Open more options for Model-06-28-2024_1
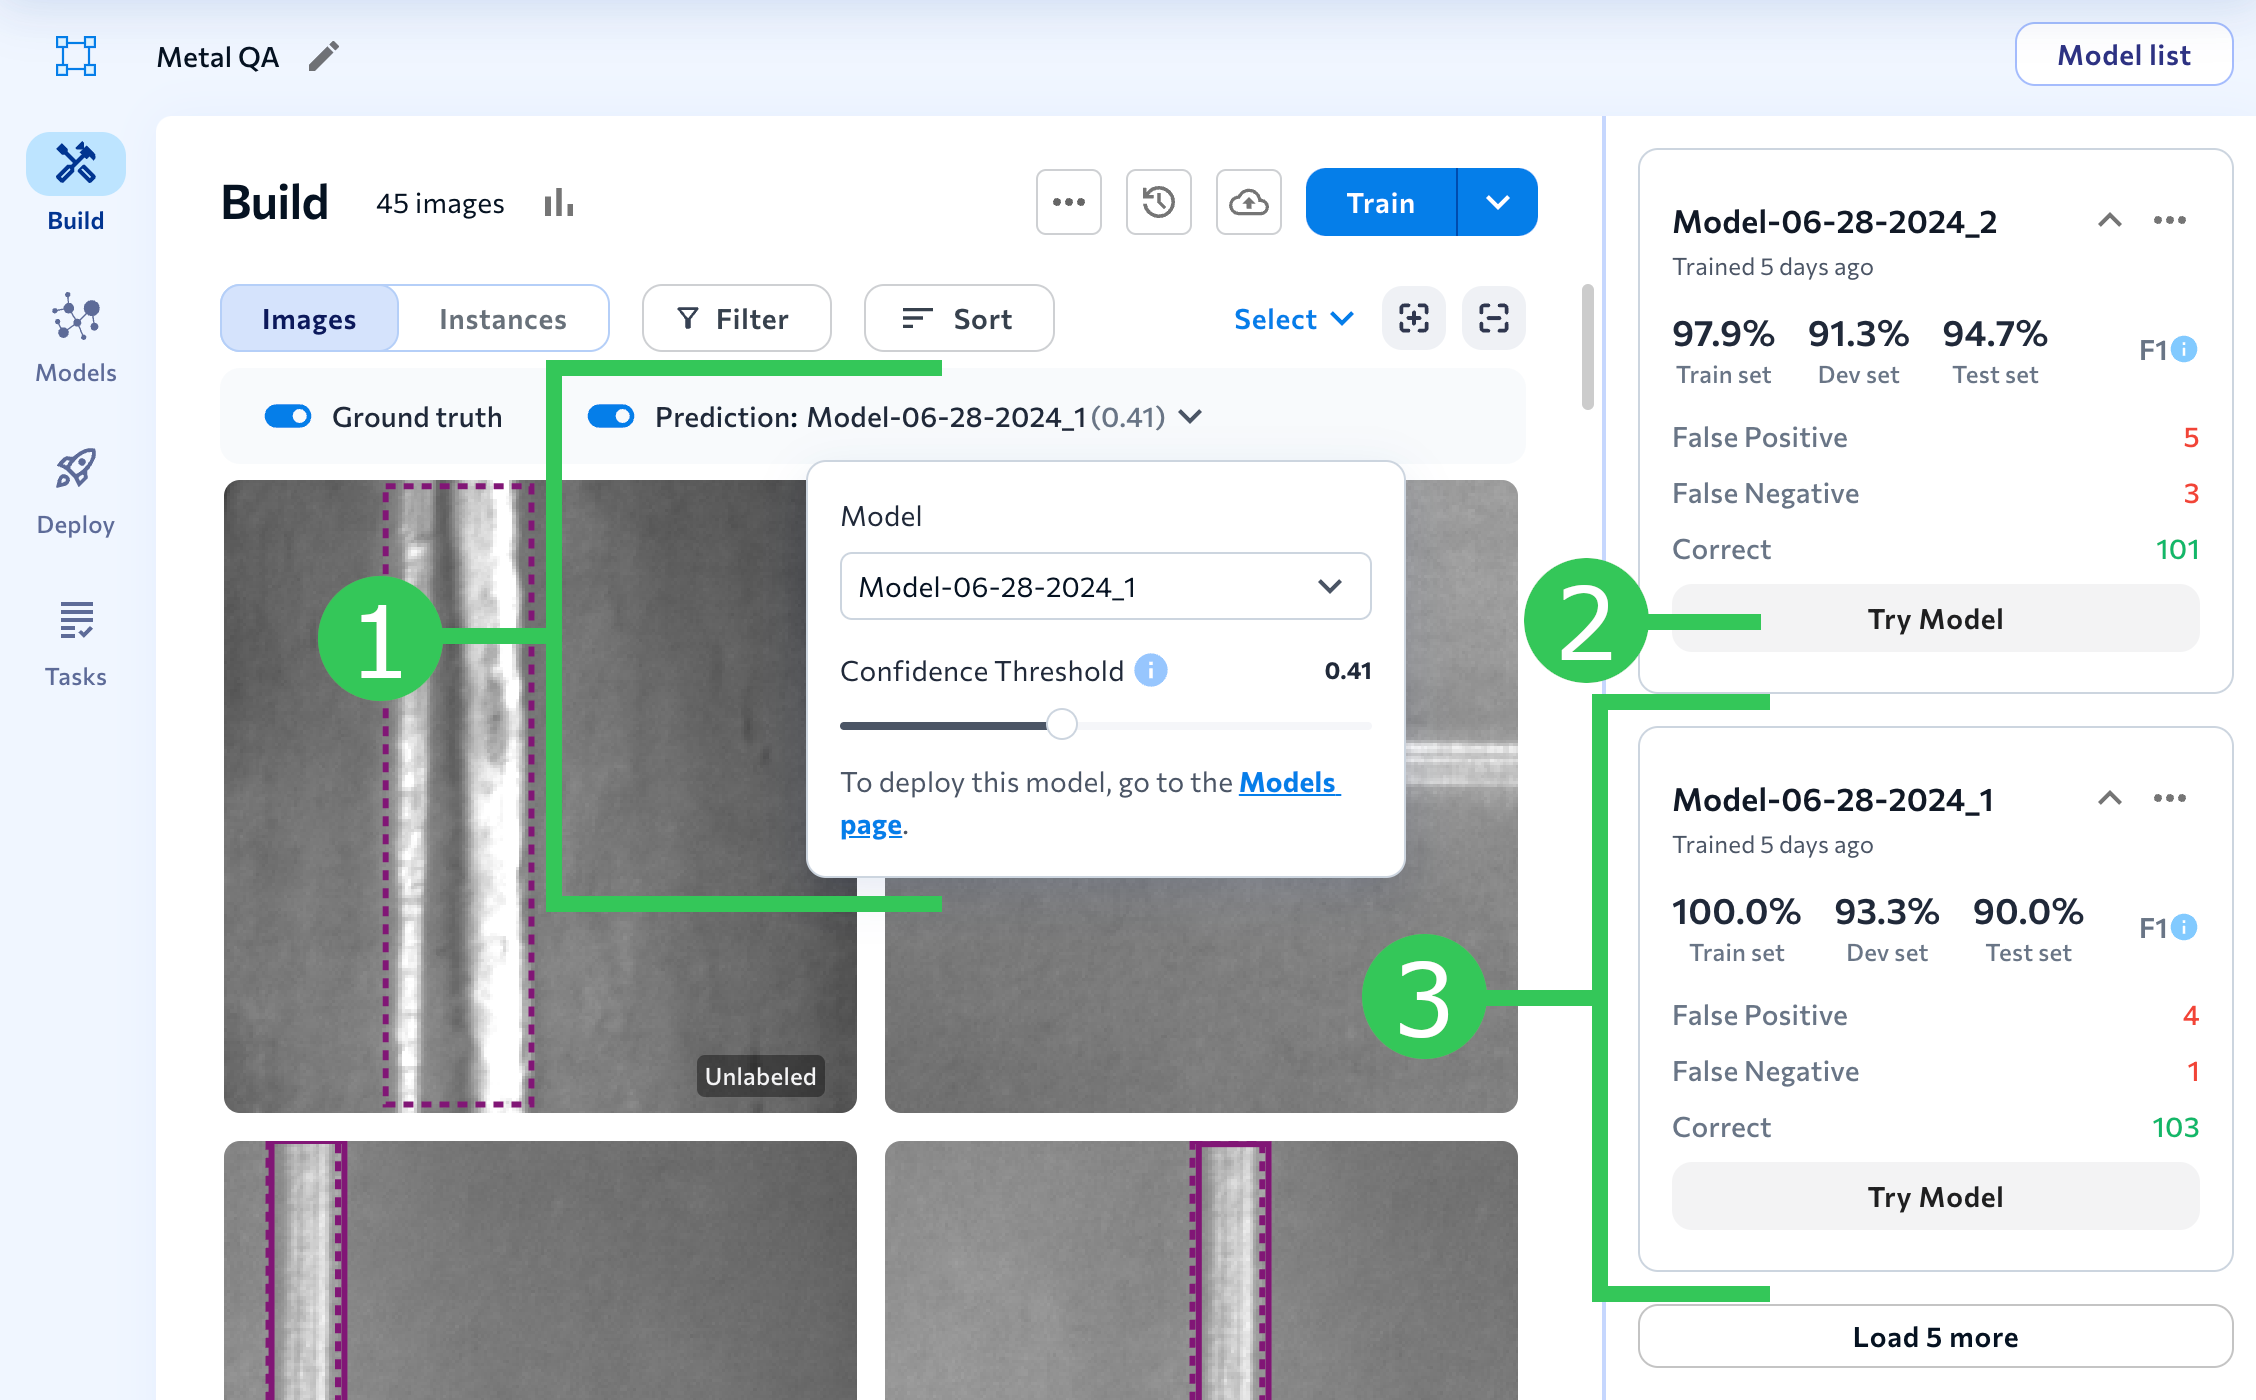 point(2170,798)
